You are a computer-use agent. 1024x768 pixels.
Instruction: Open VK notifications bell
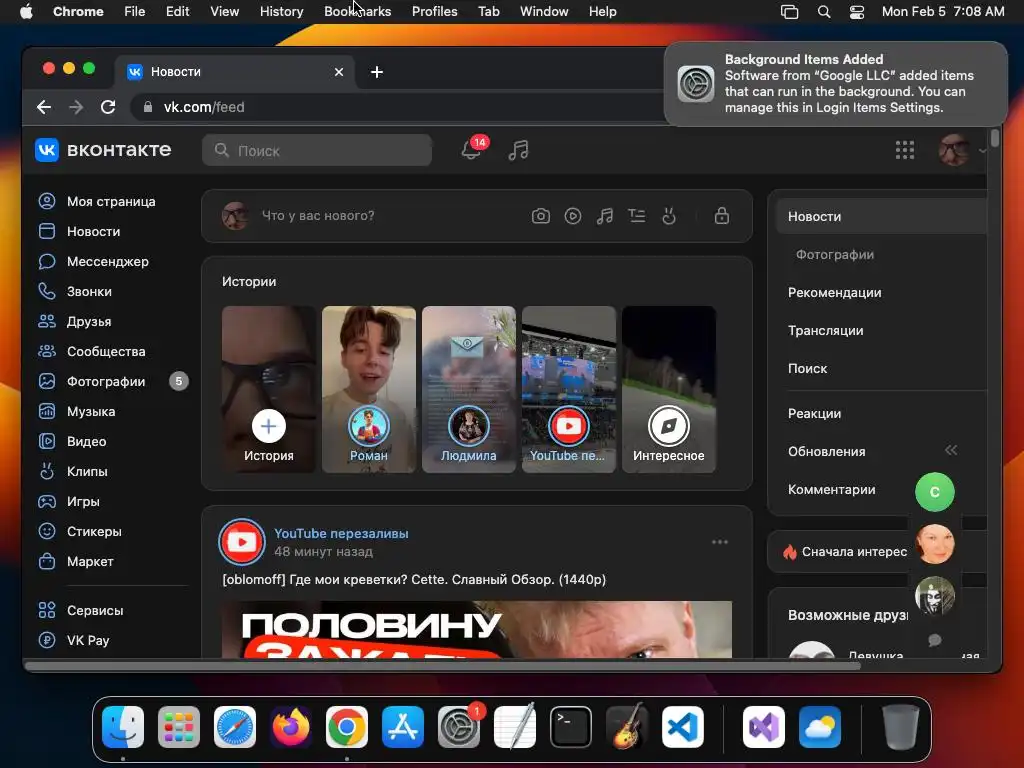471,150
